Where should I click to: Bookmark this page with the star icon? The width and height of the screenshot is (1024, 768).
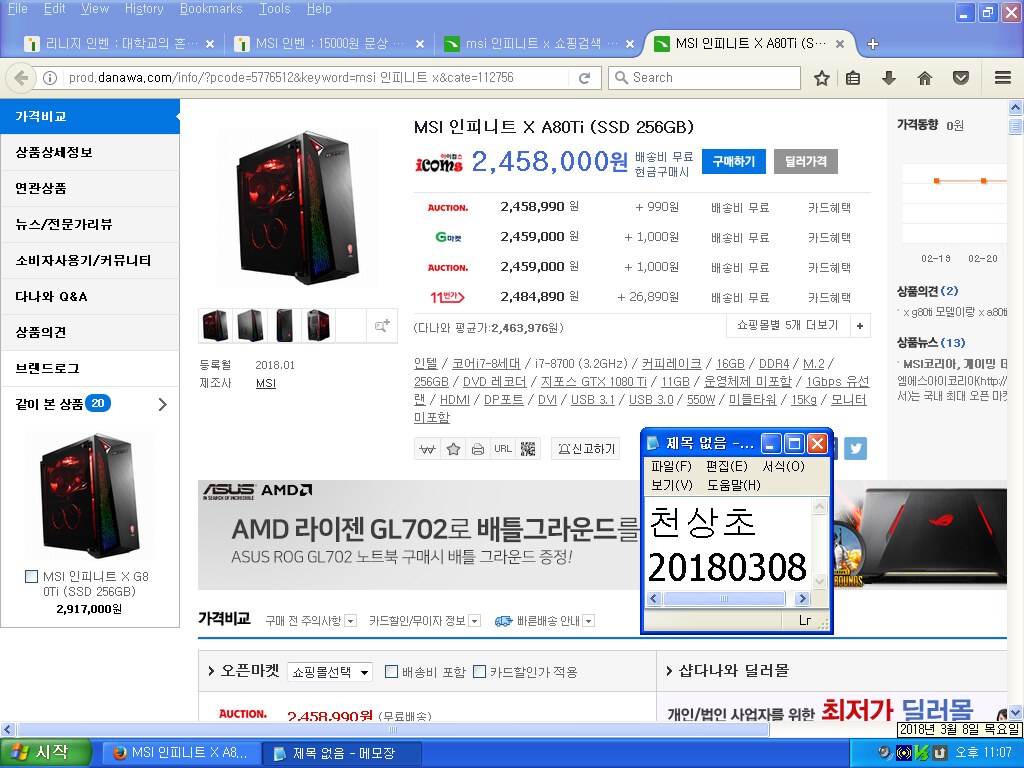click(x=822, y=78)
